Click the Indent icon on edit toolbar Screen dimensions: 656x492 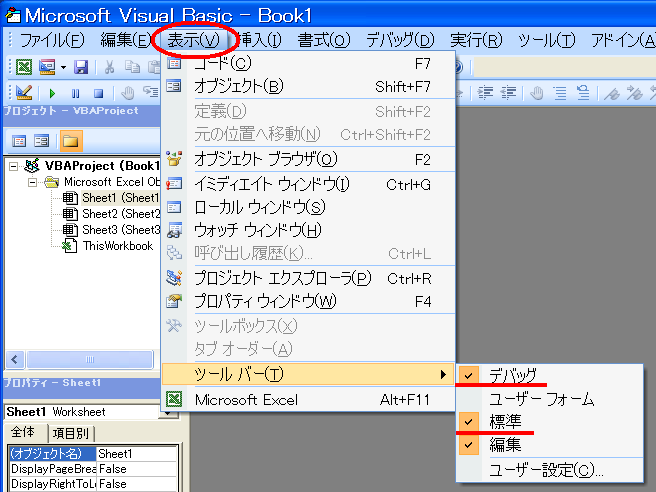(485, 92)
